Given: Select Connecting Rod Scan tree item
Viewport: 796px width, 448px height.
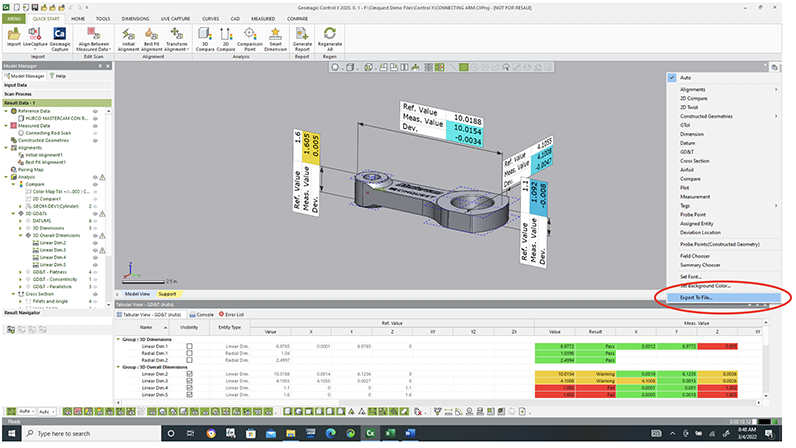Looking at the screenshot, I should coord(48,133).
